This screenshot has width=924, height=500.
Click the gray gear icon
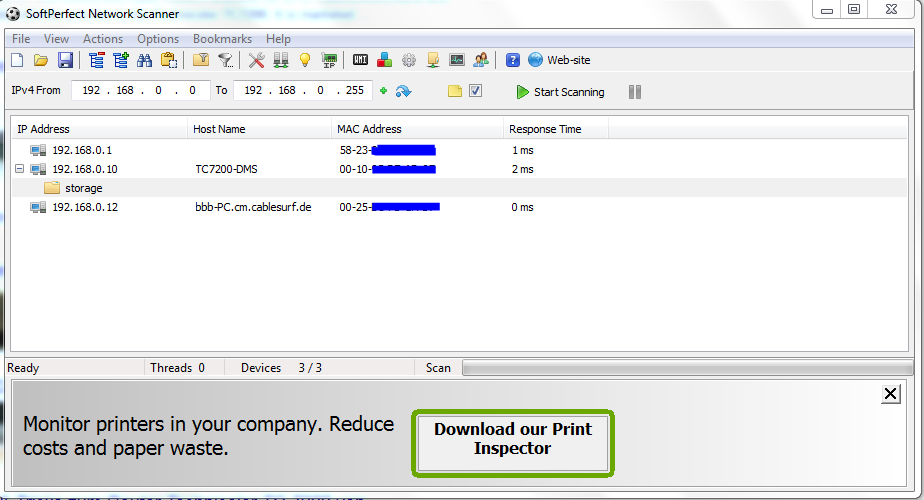pos(408,60)
